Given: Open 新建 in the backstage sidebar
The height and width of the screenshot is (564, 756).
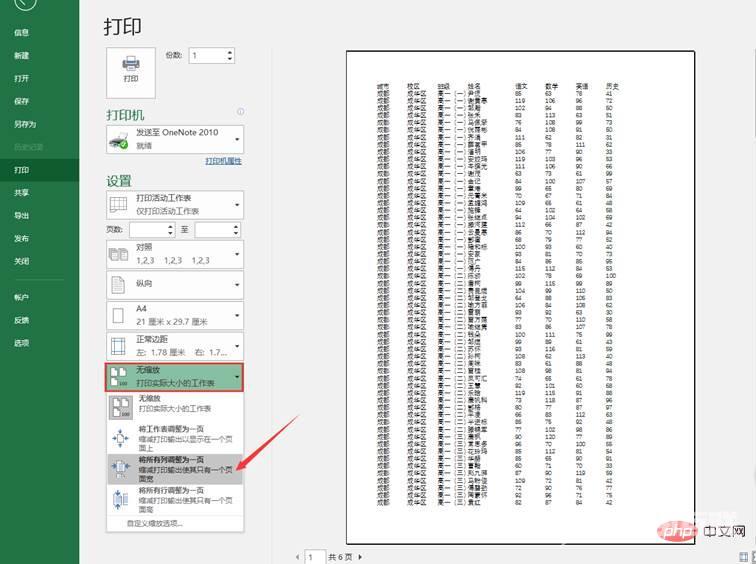Looking at the screenshot, I should [x=21, y=55].
